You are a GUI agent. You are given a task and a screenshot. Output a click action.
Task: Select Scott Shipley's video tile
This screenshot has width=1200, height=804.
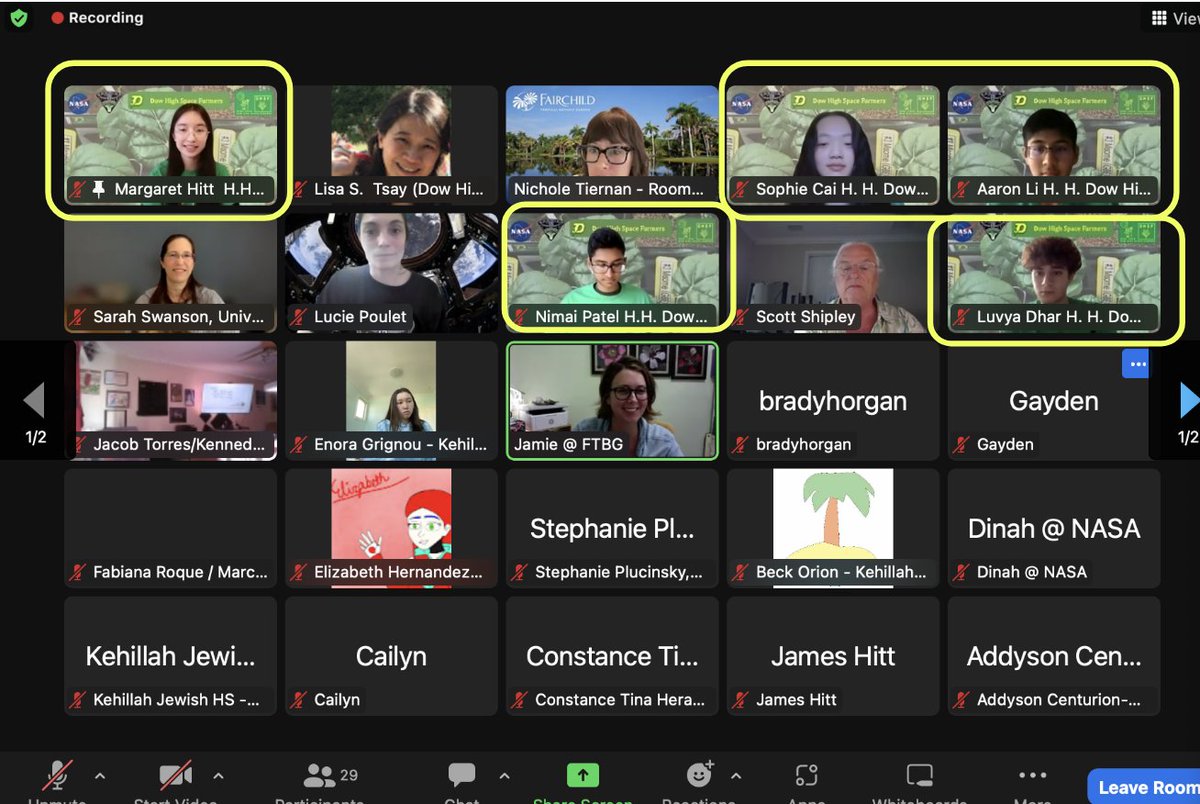point(833,272)
